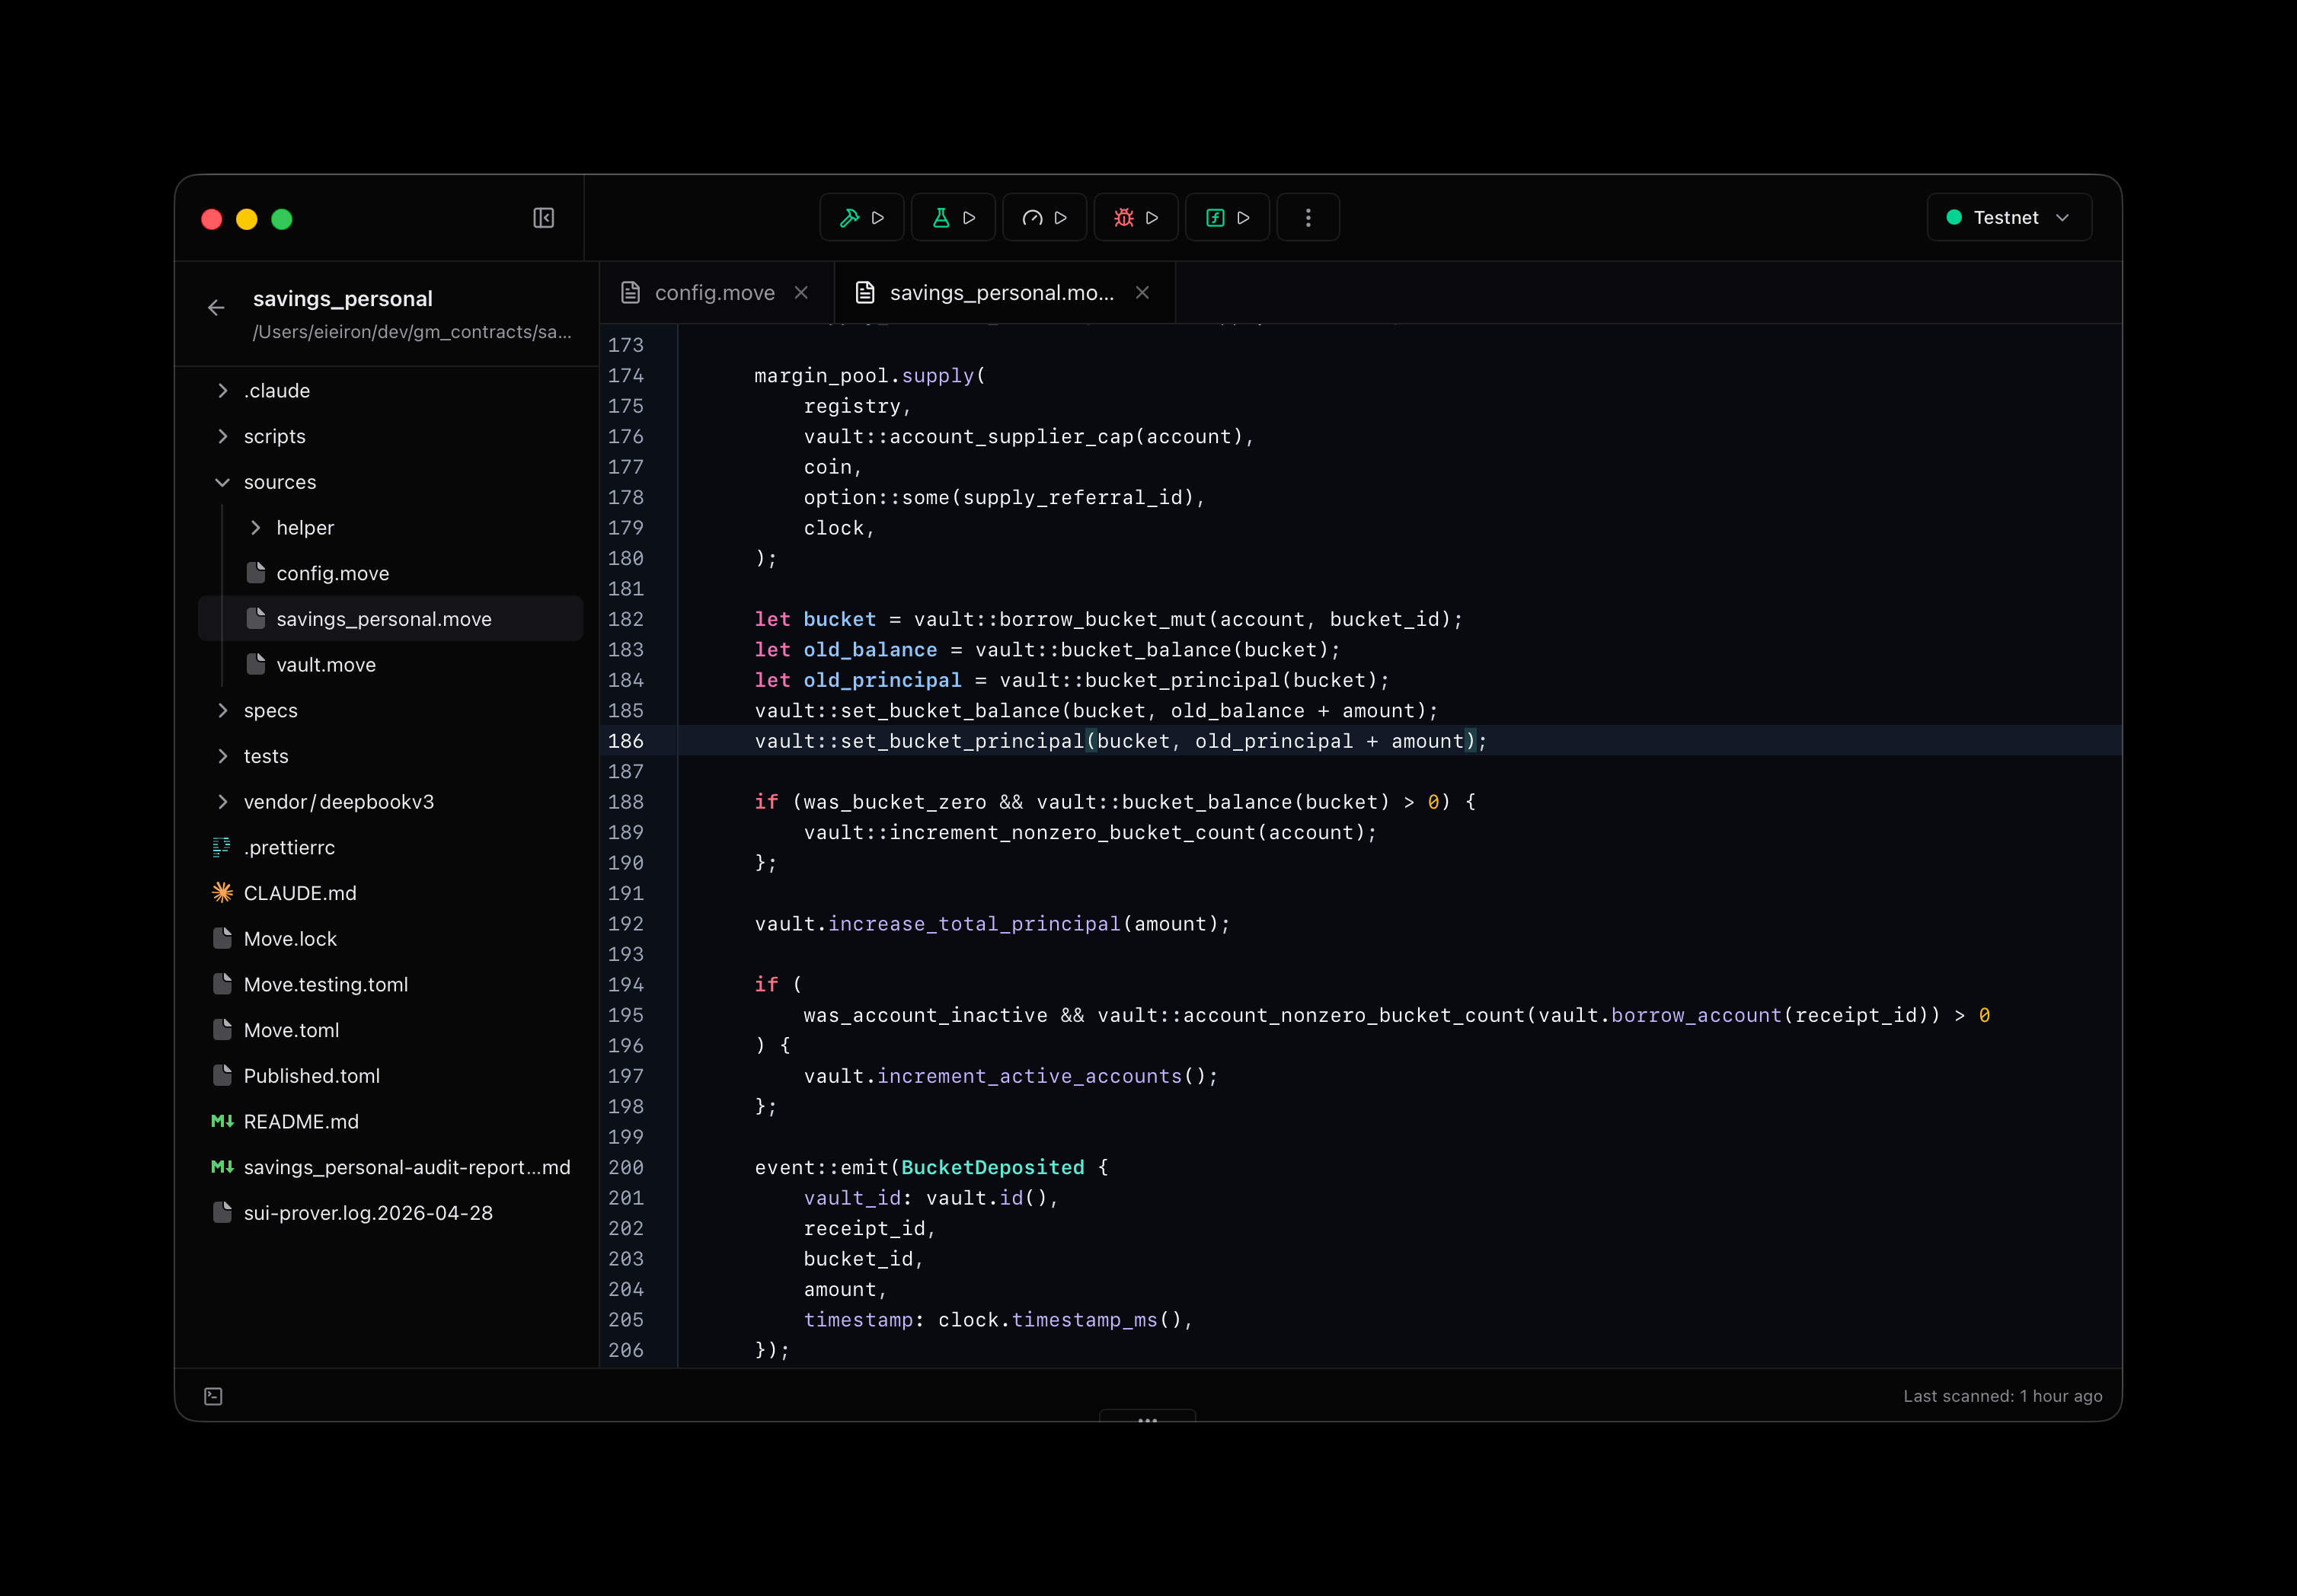Image resolution: width=2297 pixels, height=1596 pixels.
Task: Click vault::increment_nonzero_bucket_count(account) line
Action: (1090, 833)
